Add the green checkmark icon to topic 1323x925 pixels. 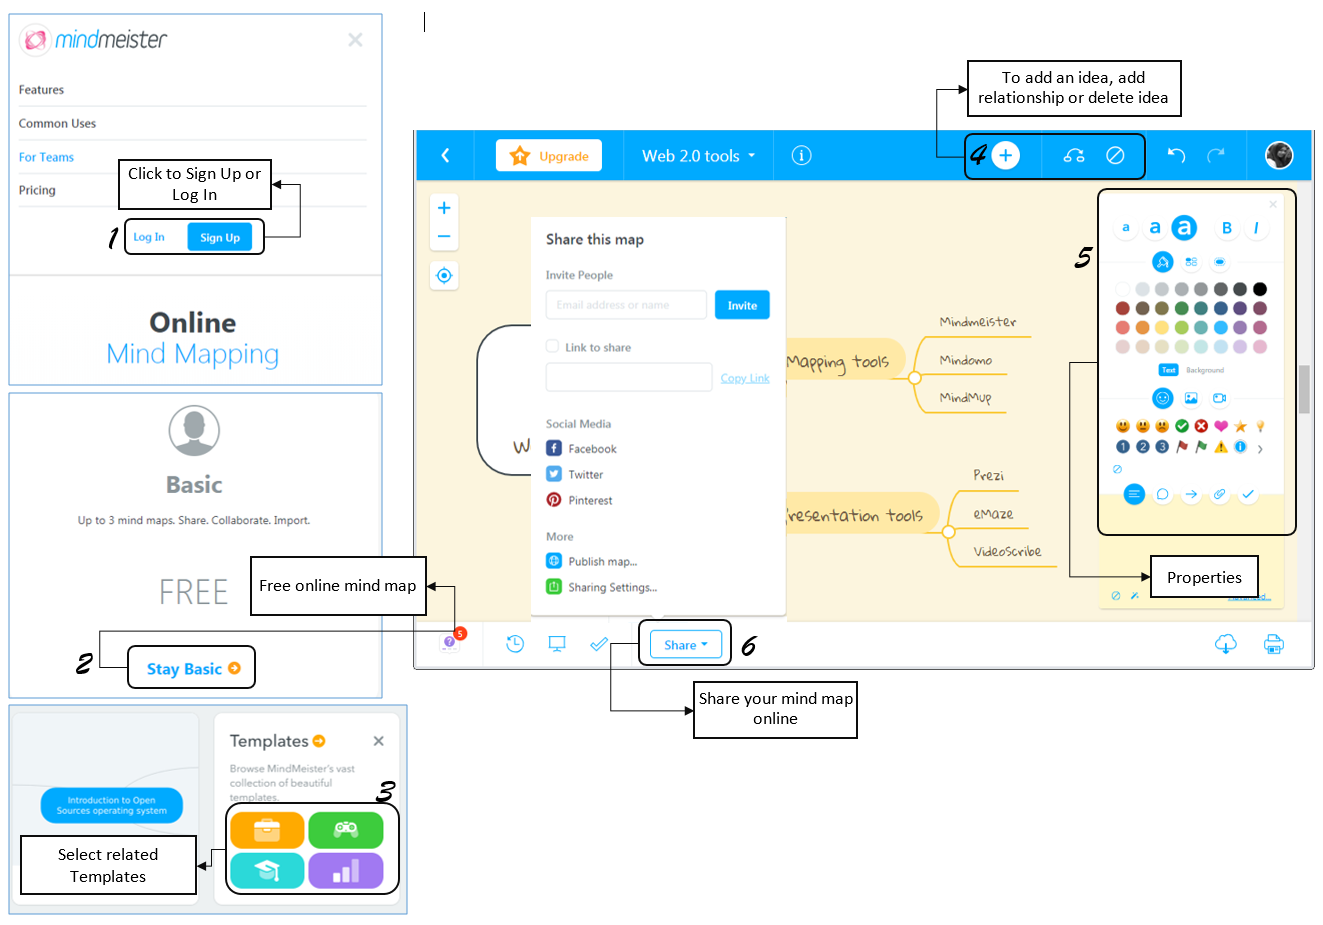click(1182, 426)
